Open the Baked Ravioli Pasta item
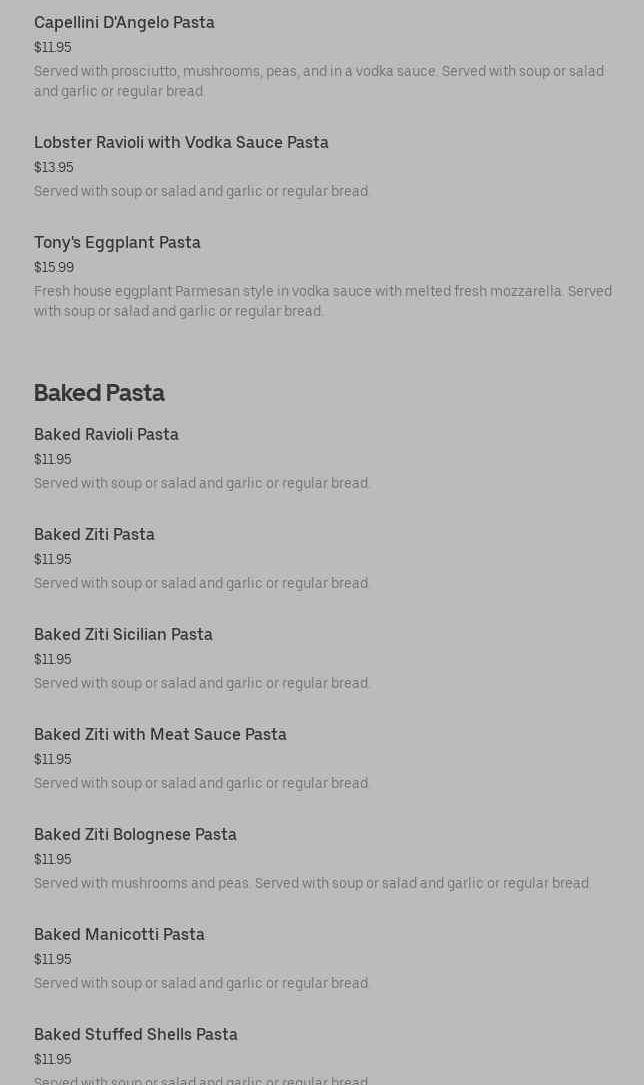The width and height of the screenshot is (644, 1085). [106, 434]
